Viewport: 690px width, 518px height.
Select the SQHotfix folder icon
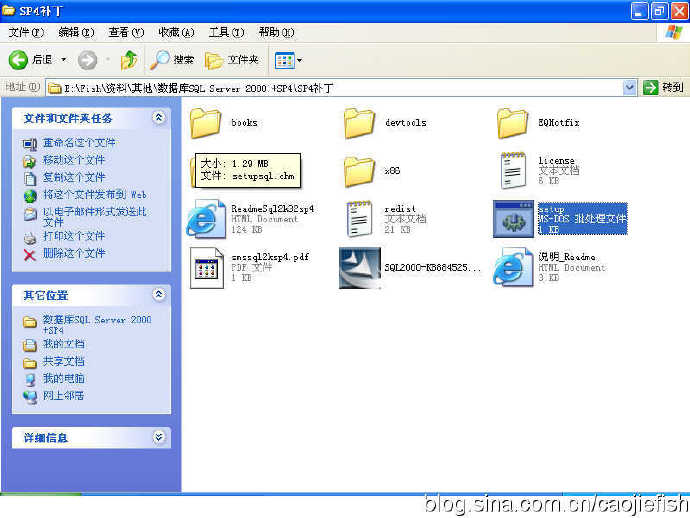(512, 123)
